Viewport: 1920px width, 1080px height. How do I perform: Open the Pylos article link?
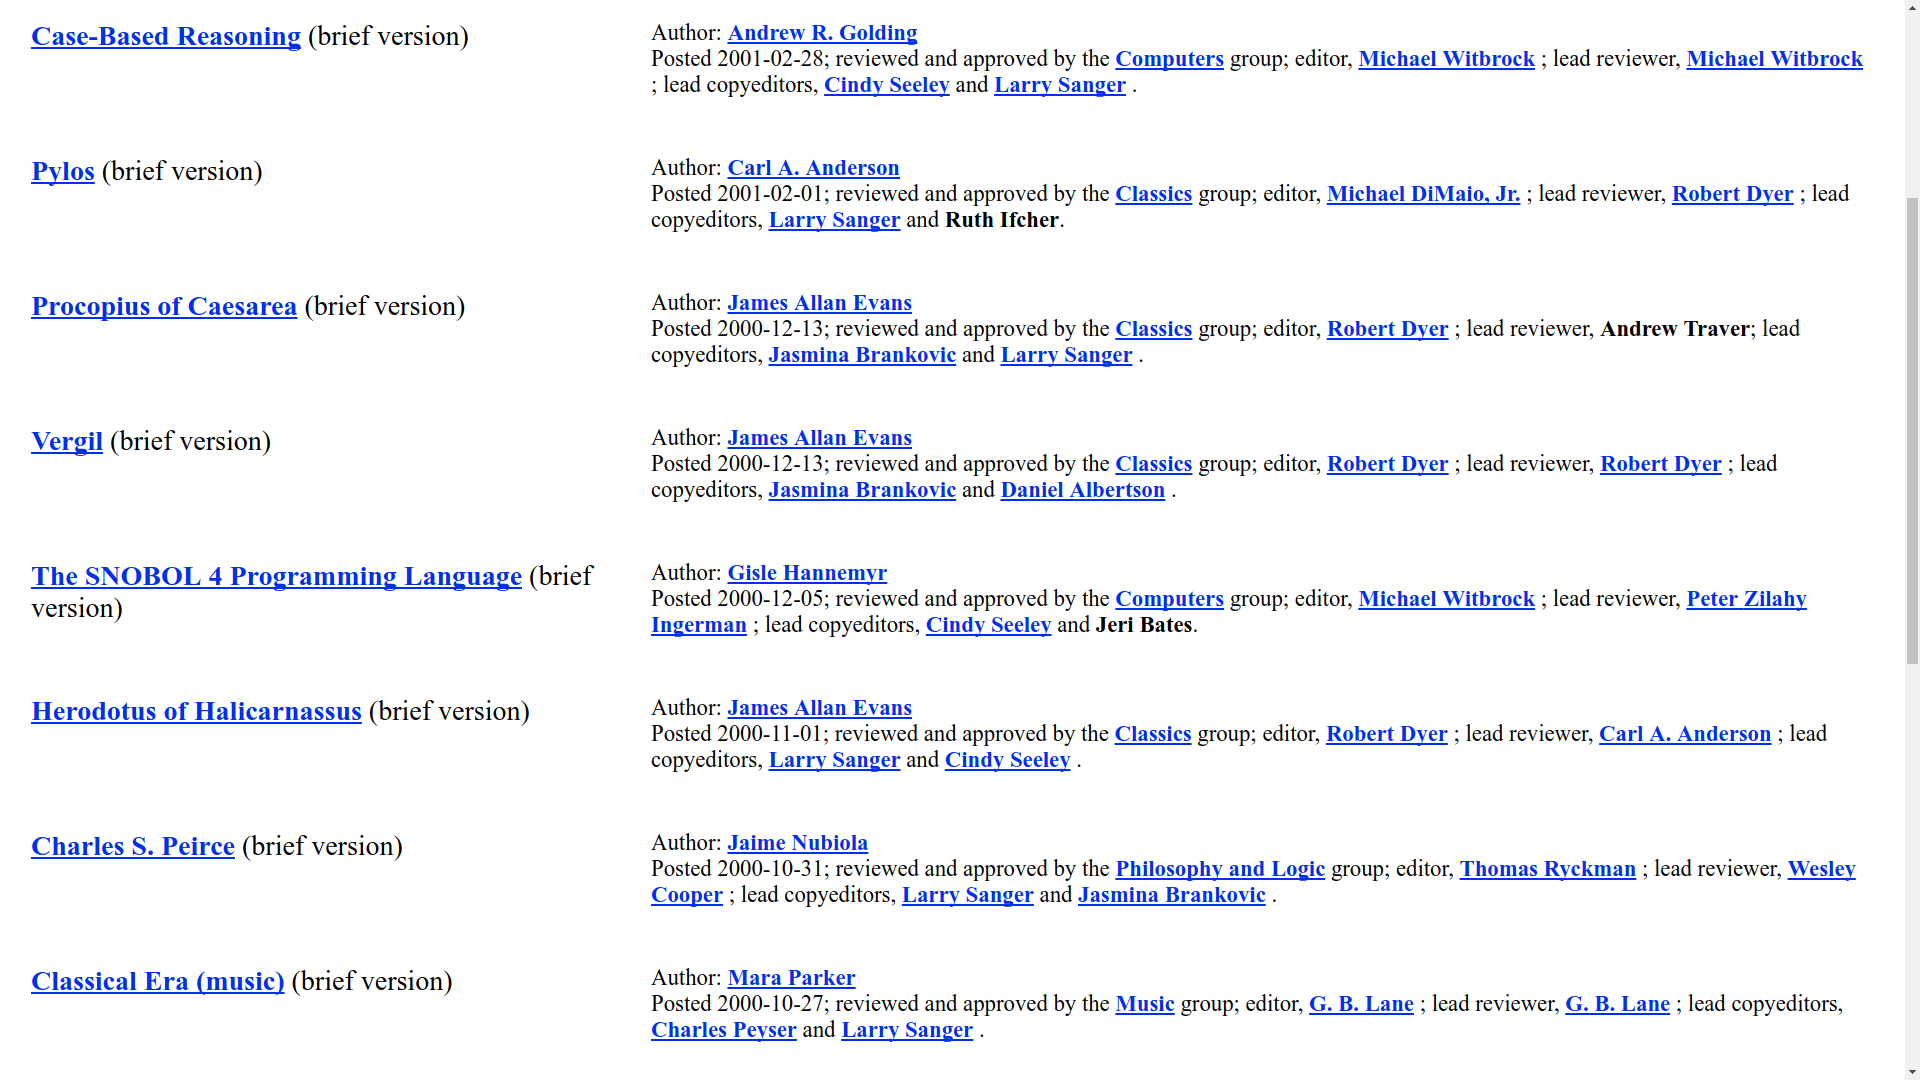tap(63, 171)
